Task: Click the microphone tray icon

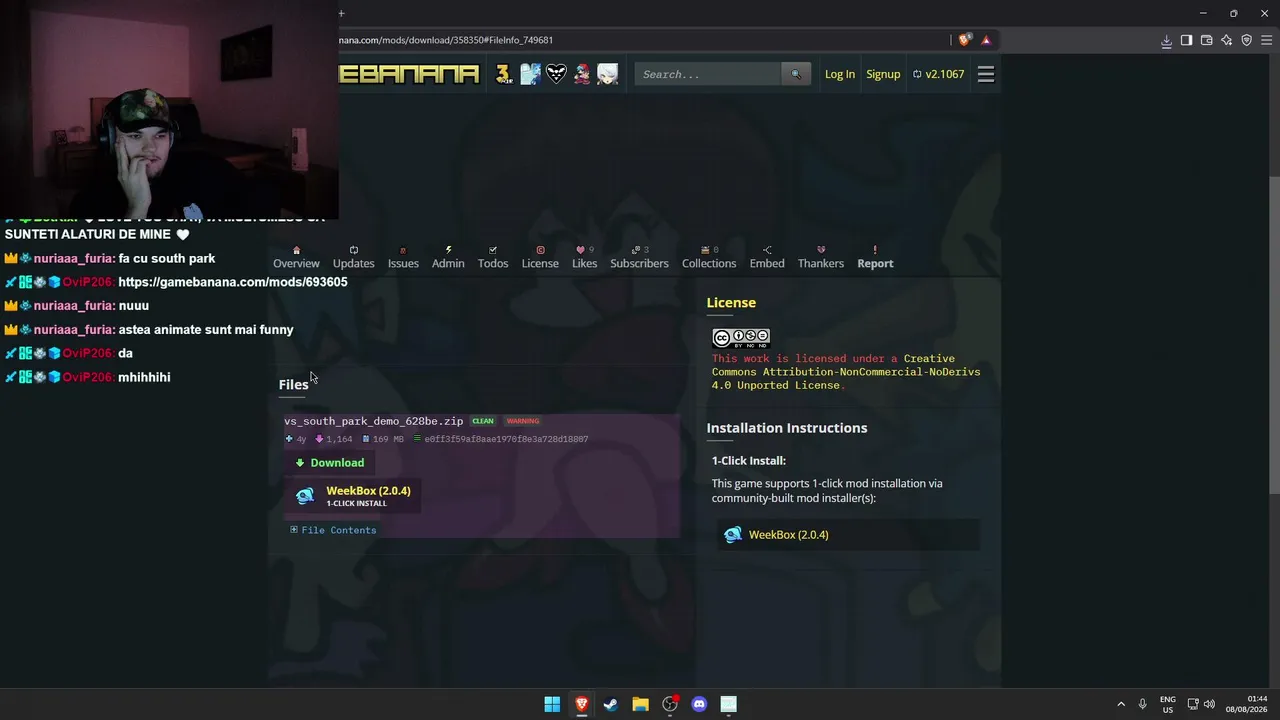Action: point(1142,704)
